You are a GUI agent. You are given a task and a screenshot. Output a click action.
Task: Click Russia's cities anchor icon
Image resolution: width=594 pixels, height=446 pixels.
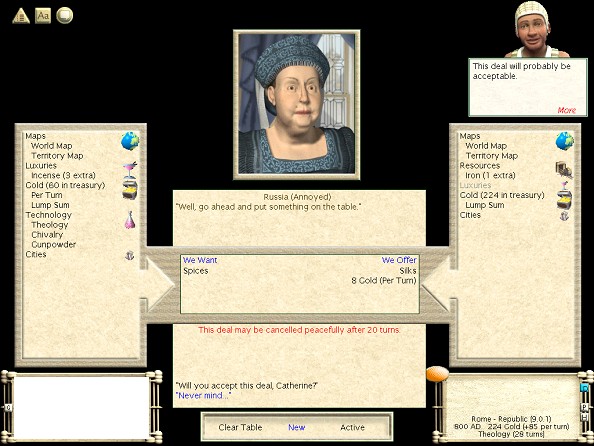[130, 256]
